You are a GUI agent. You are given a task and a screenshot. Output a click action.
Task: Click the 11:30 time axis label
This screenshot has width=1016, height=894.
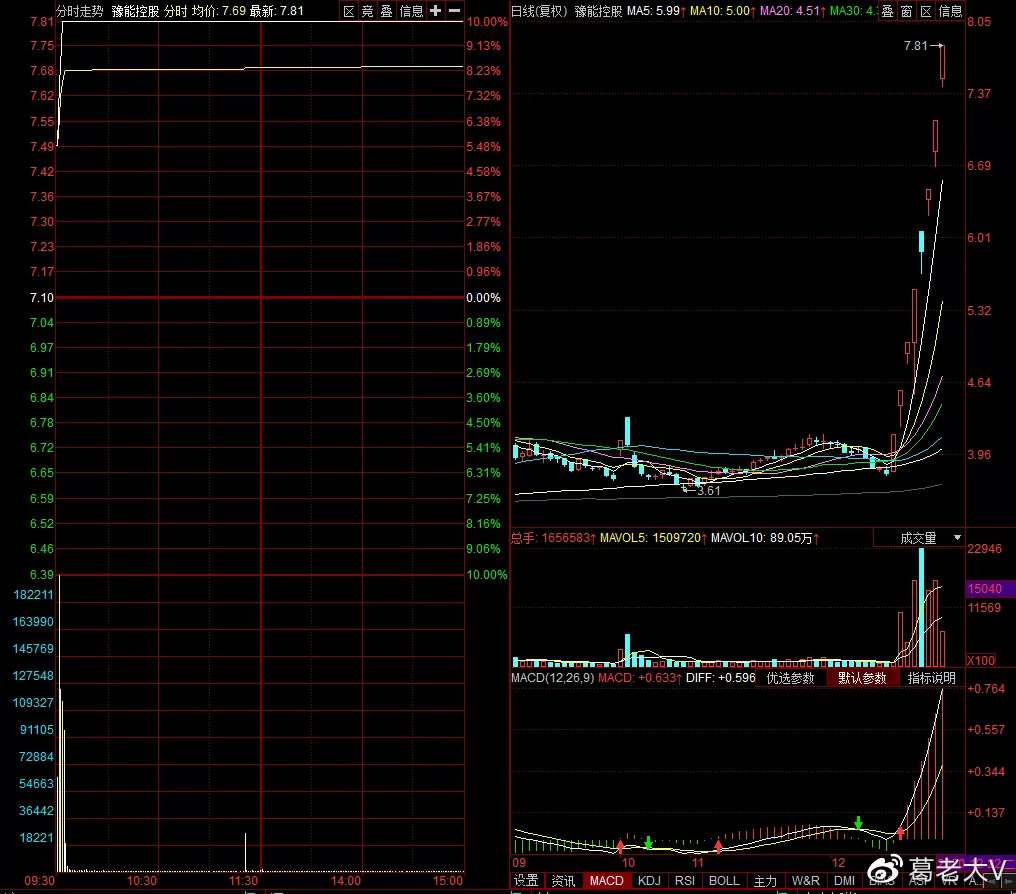click(244, 880)
